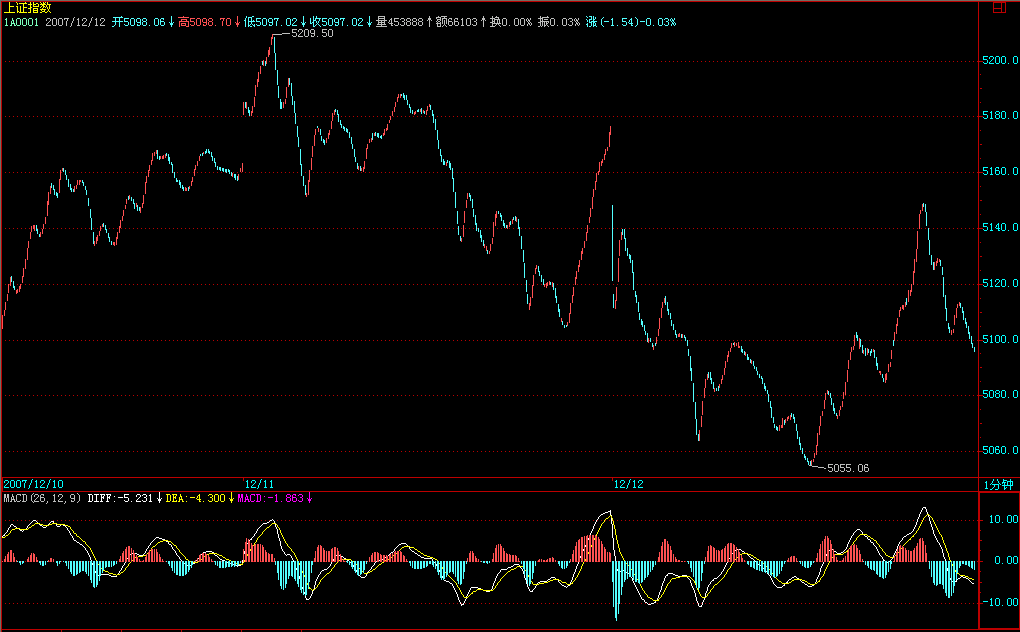Click the 量453888 volume field

(x=403, y=21)
